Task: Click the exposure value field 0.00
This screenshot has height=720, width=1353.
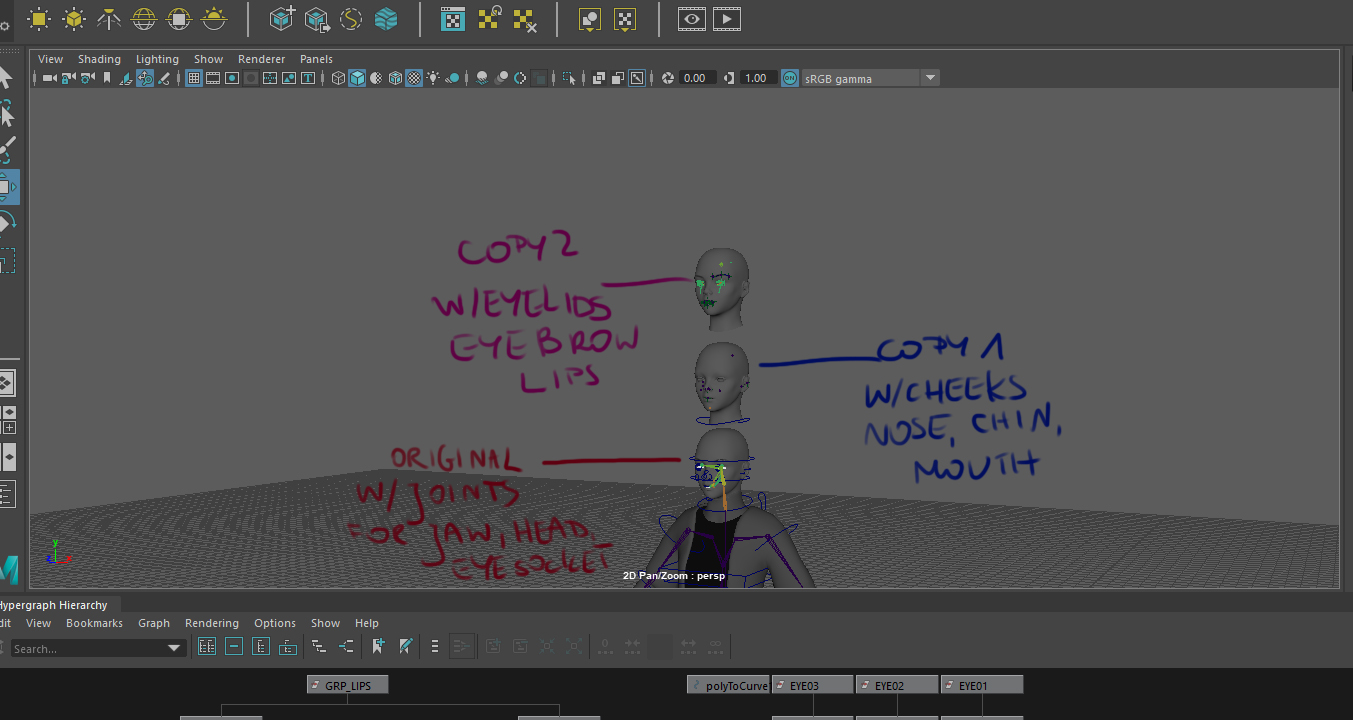Action: point(699,78)
